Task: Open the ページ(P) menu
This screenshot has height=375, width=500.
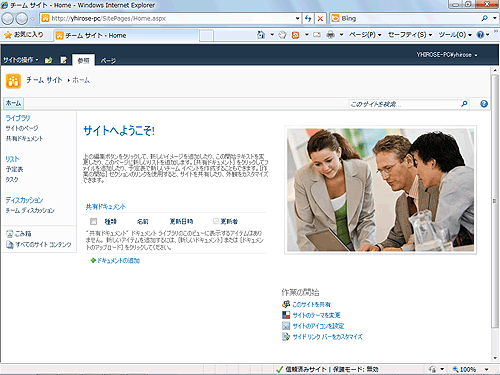Action: click(x=365, y=35)
